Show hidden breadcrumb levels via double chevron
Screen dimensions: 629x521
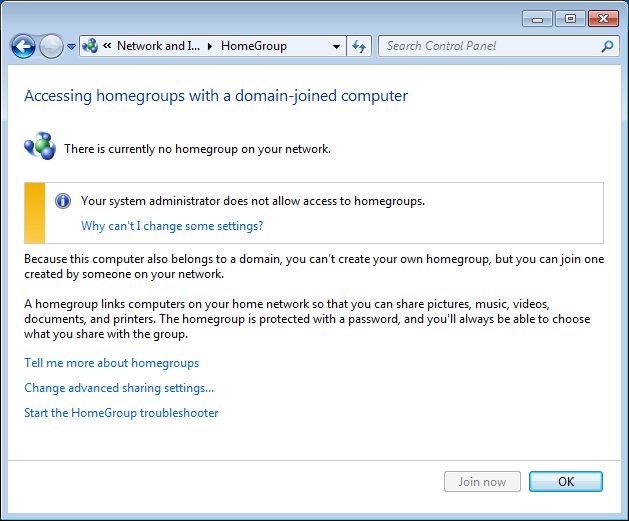106,46
